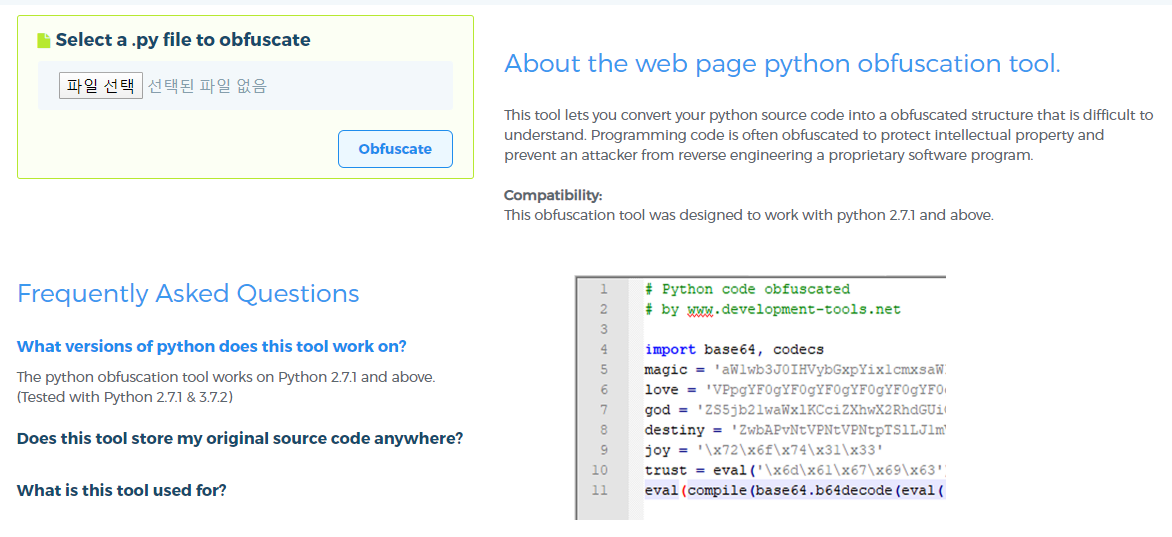Click the www.development-tools.net comment in code image
Screen dimensions: 1172x537
tap(773, 309)
